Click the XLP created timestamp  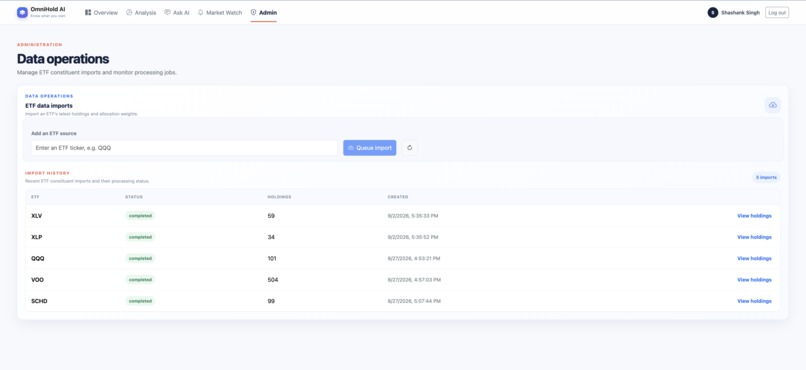(x=413, y=237)
